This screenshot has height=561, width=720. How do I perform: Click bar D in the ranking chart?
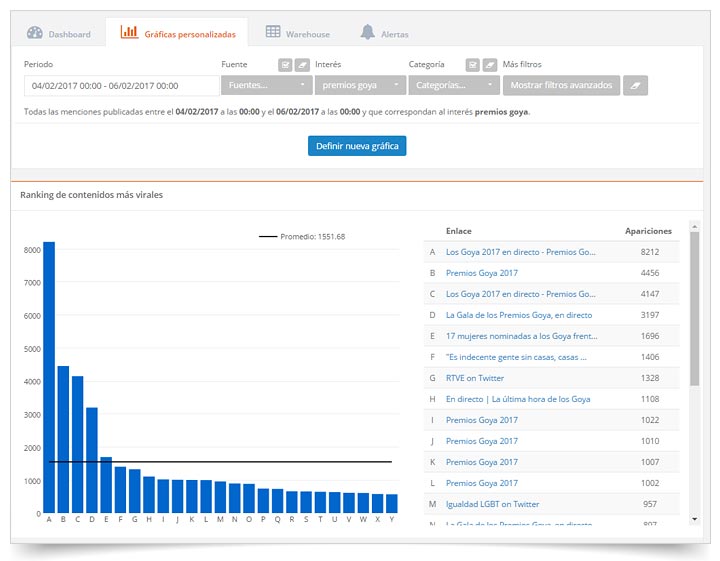pyautogui.click(x=92, y=460)
